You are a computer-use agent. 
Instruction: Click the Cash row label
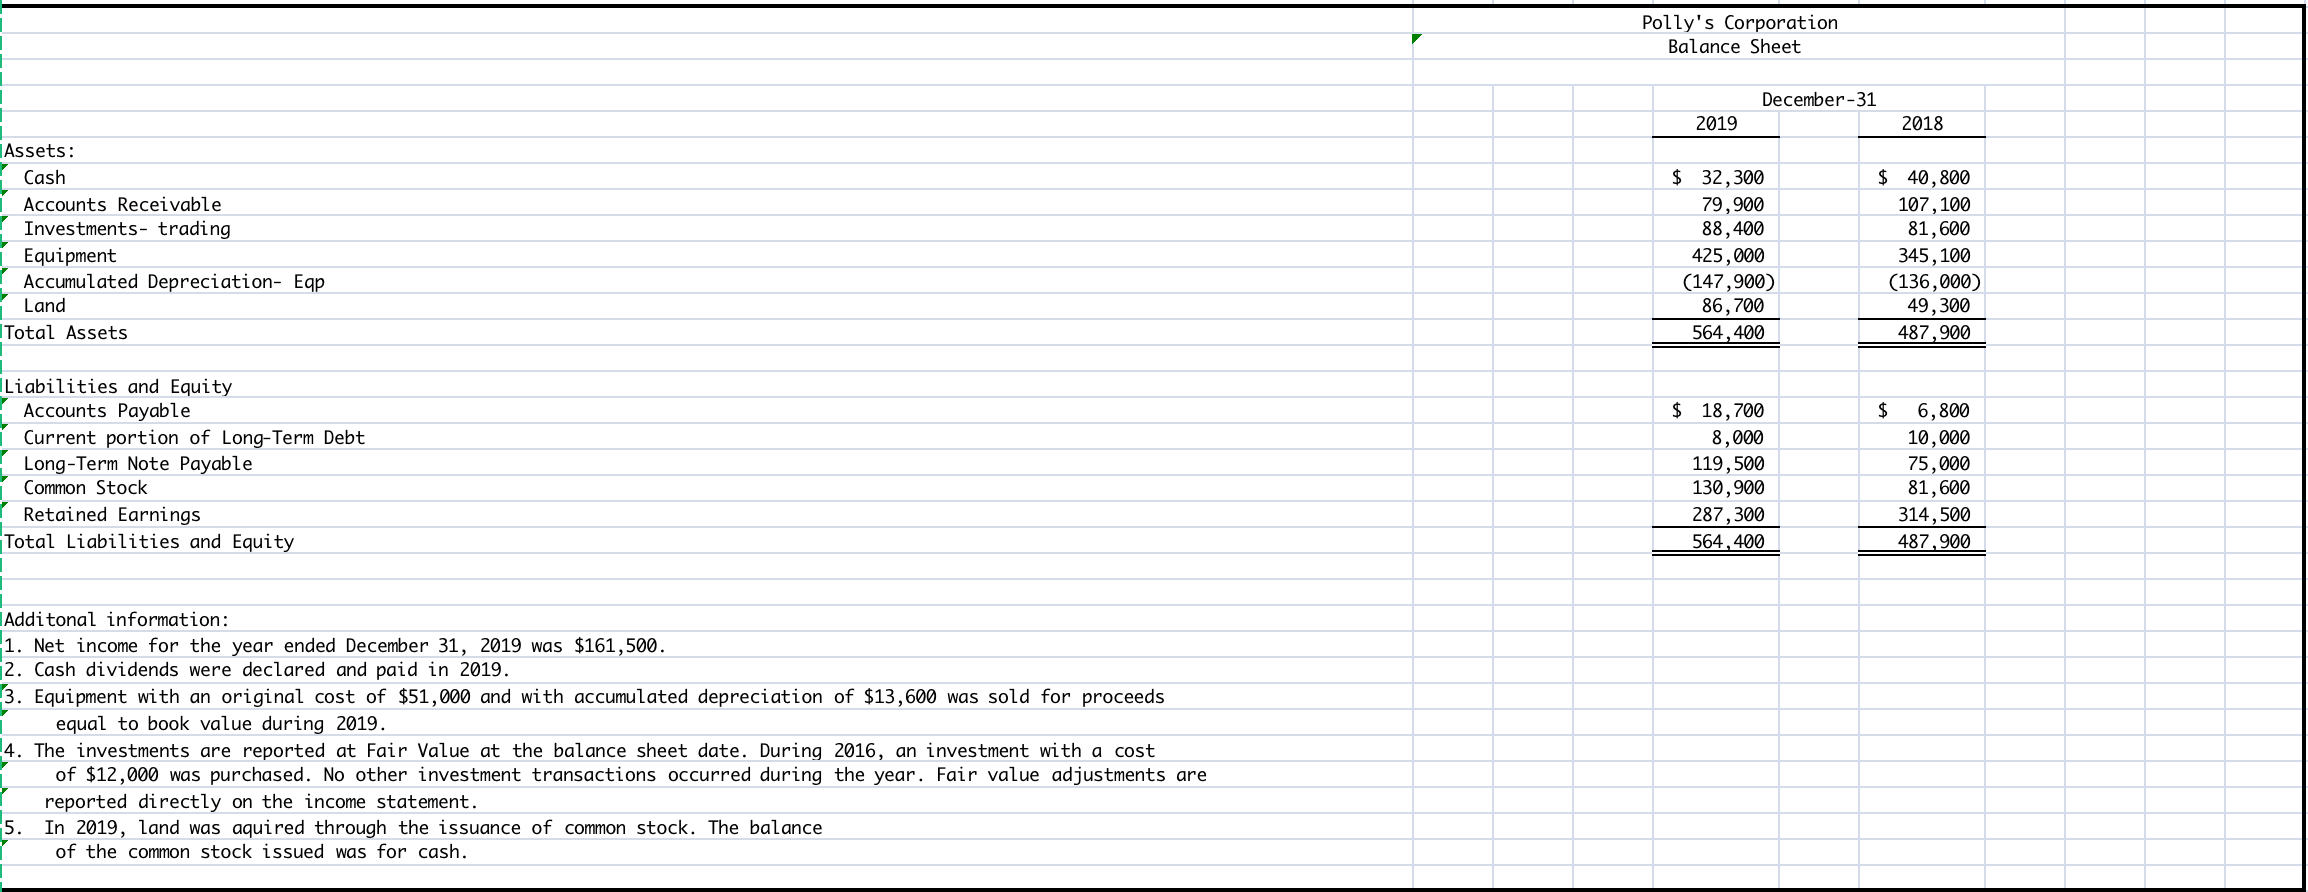[x=44, y=177]
